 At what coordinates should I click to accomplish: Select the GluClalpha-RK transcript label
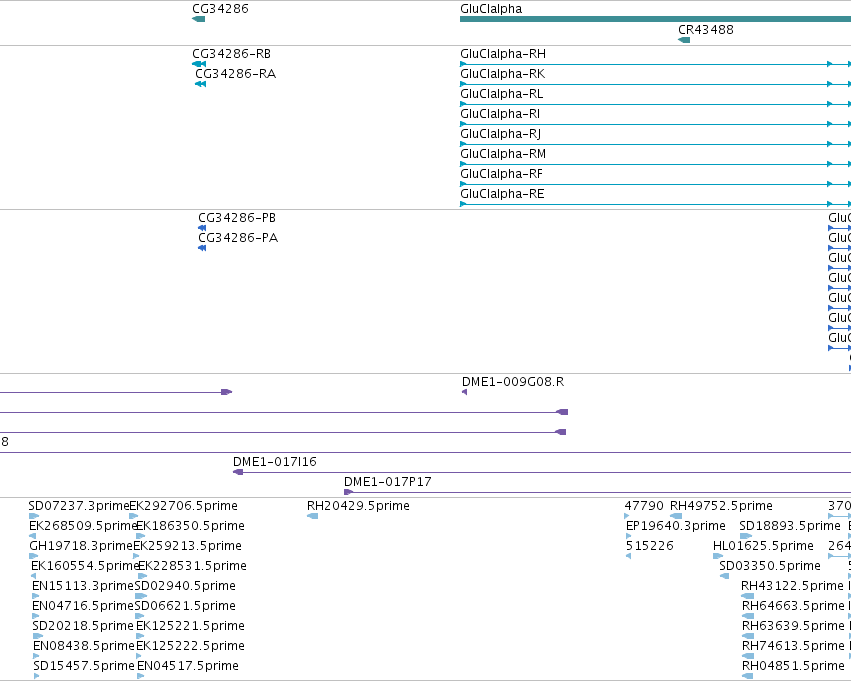(x=503, y=74)
